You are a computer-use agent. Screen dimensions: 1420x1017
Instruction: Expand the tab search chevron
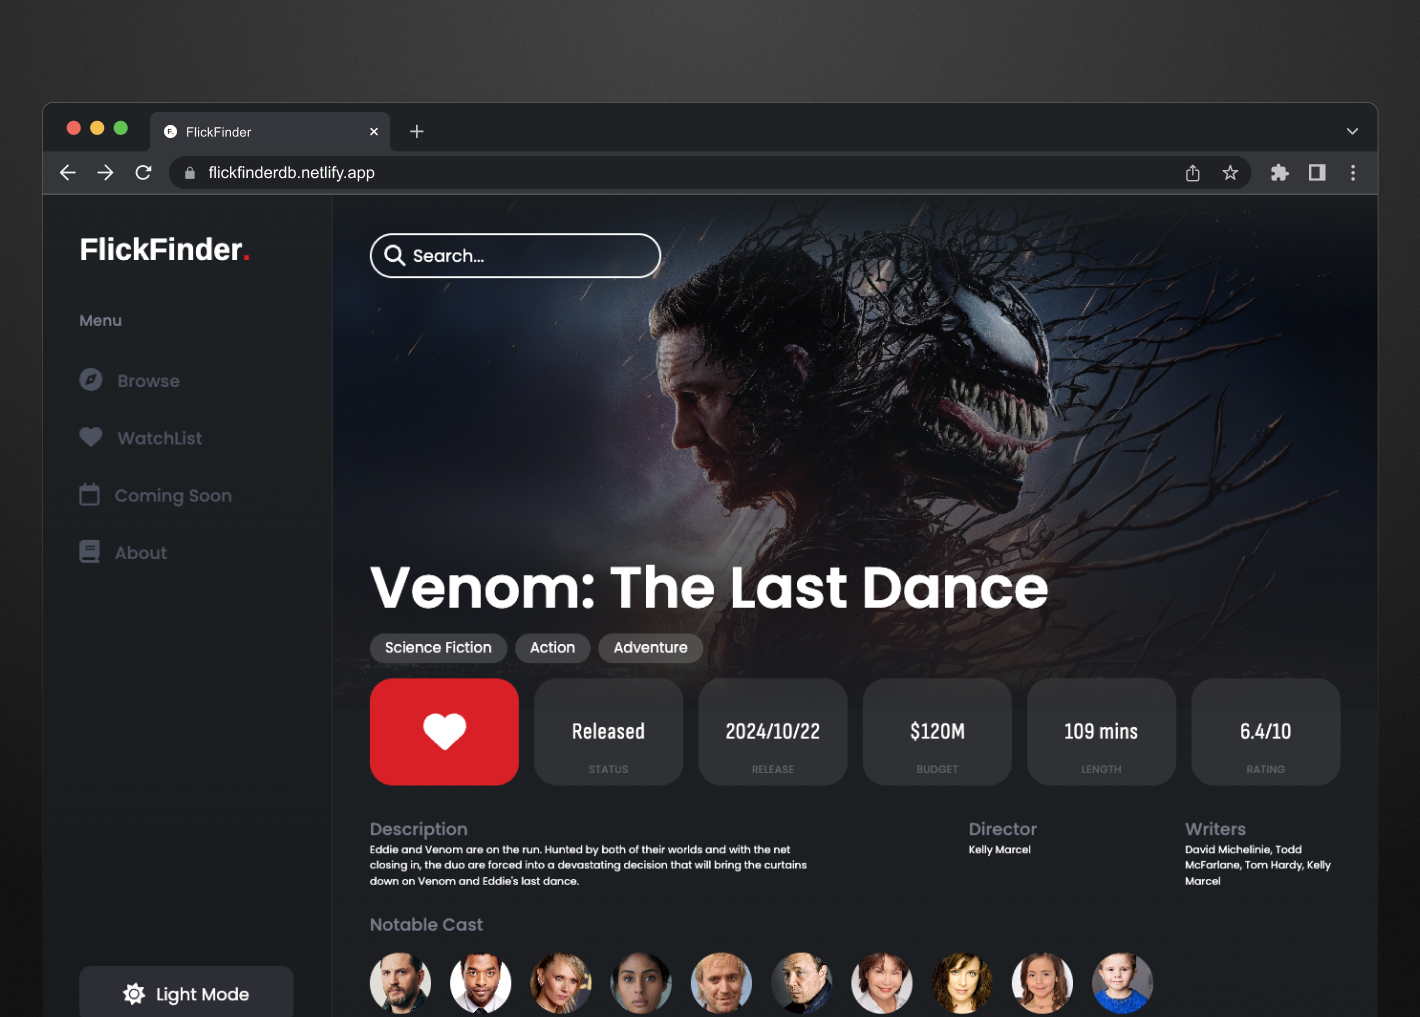tap(1352, 131)
